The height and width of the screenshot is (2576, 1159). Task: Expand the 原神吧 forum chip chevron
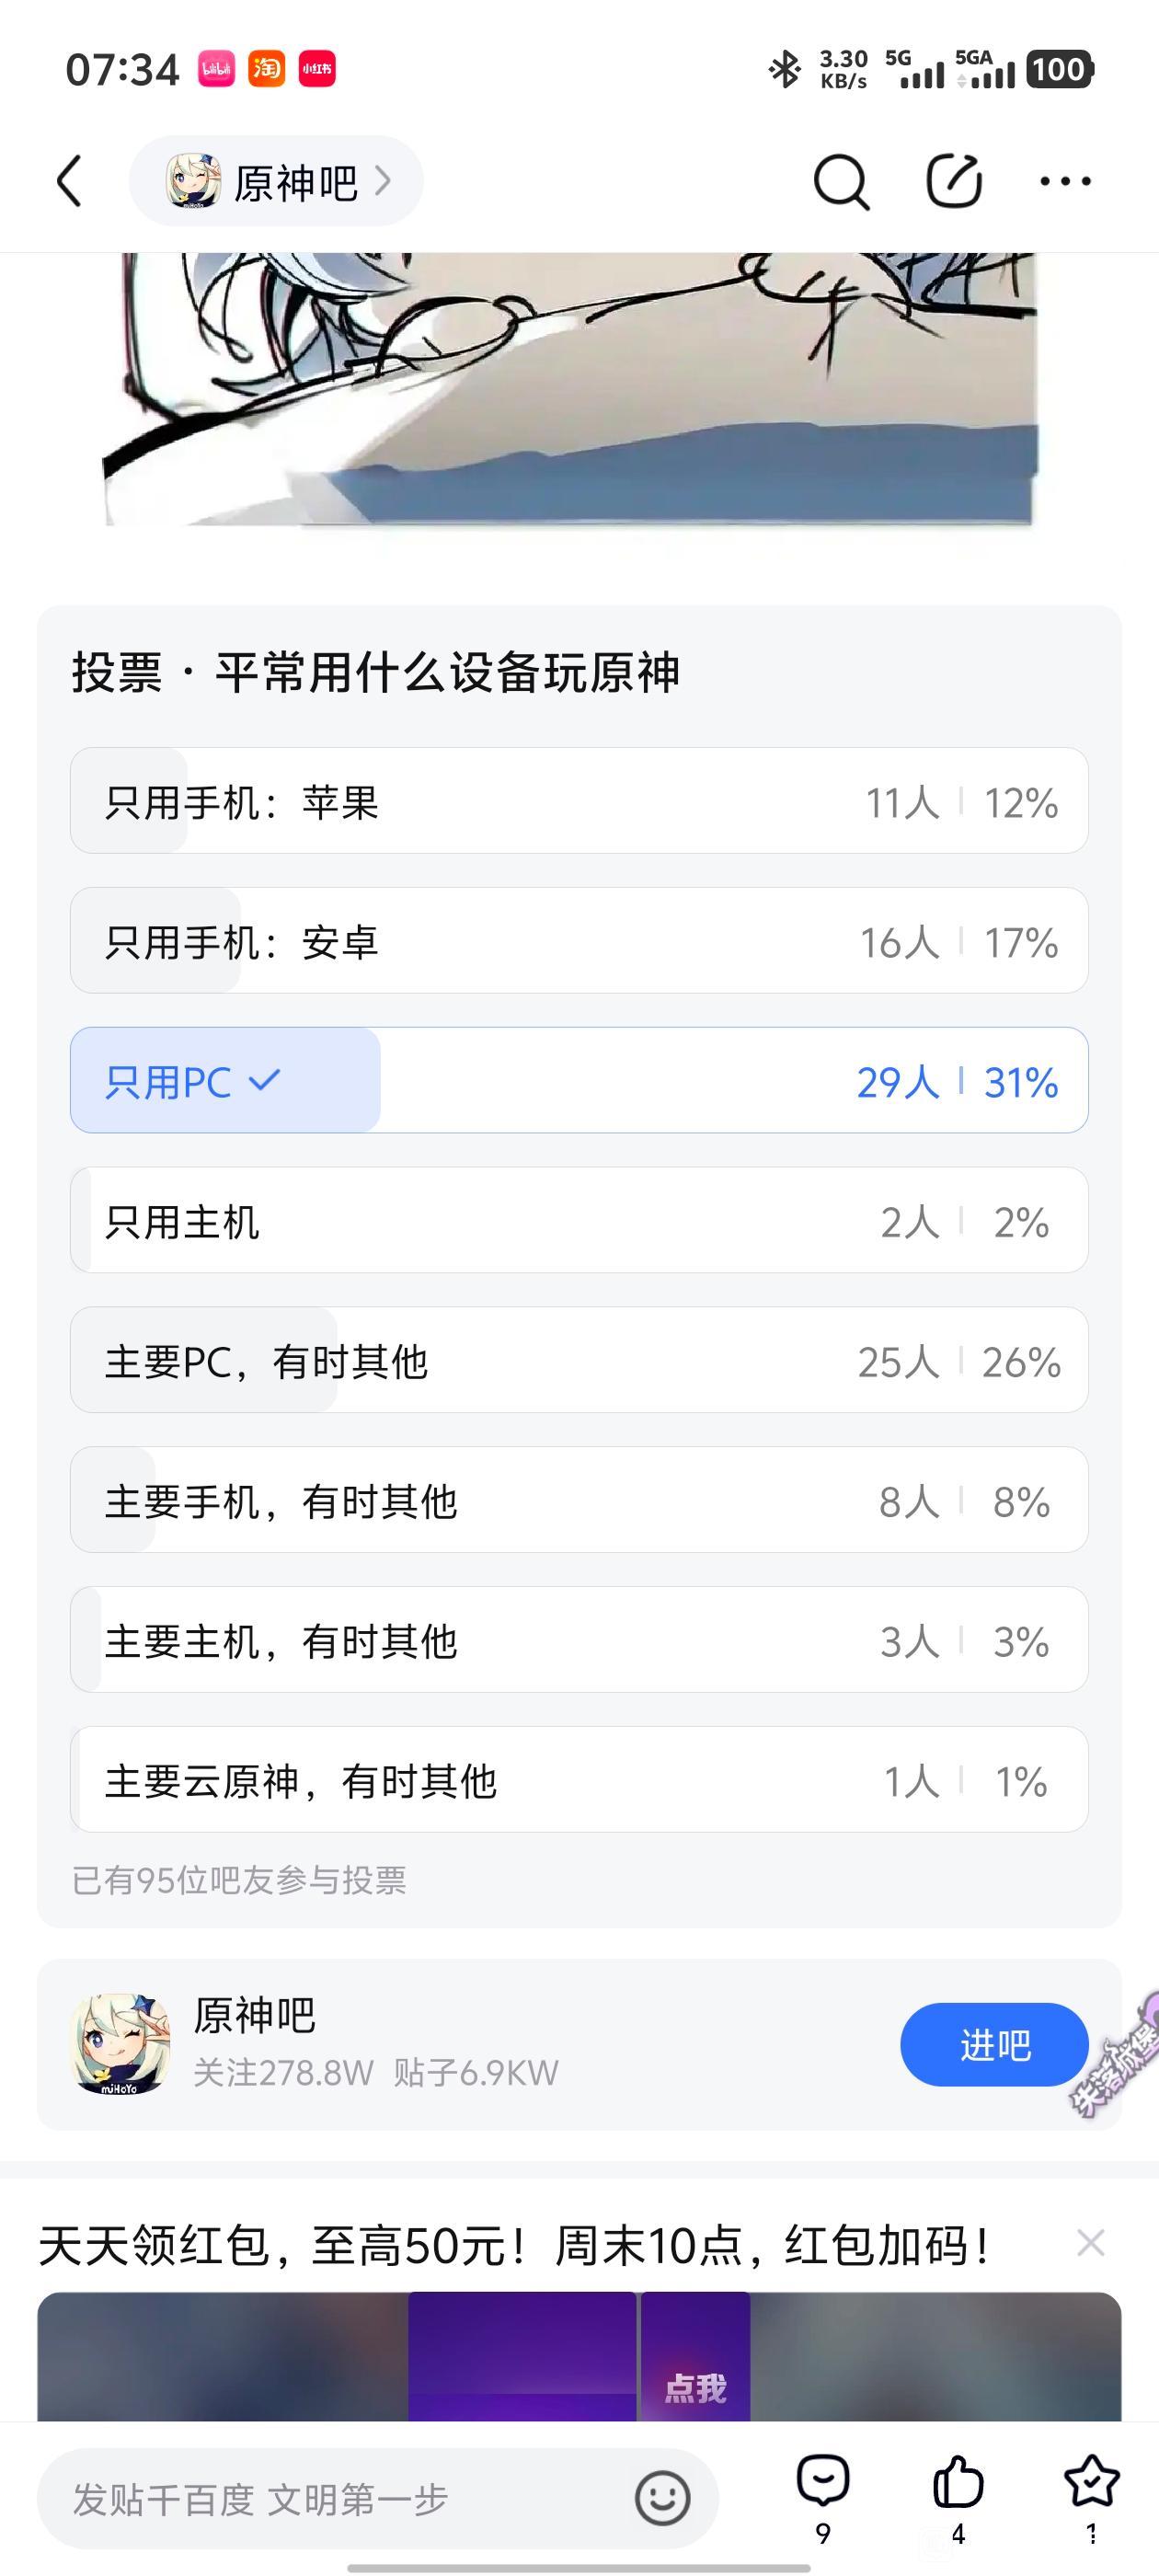382,181
